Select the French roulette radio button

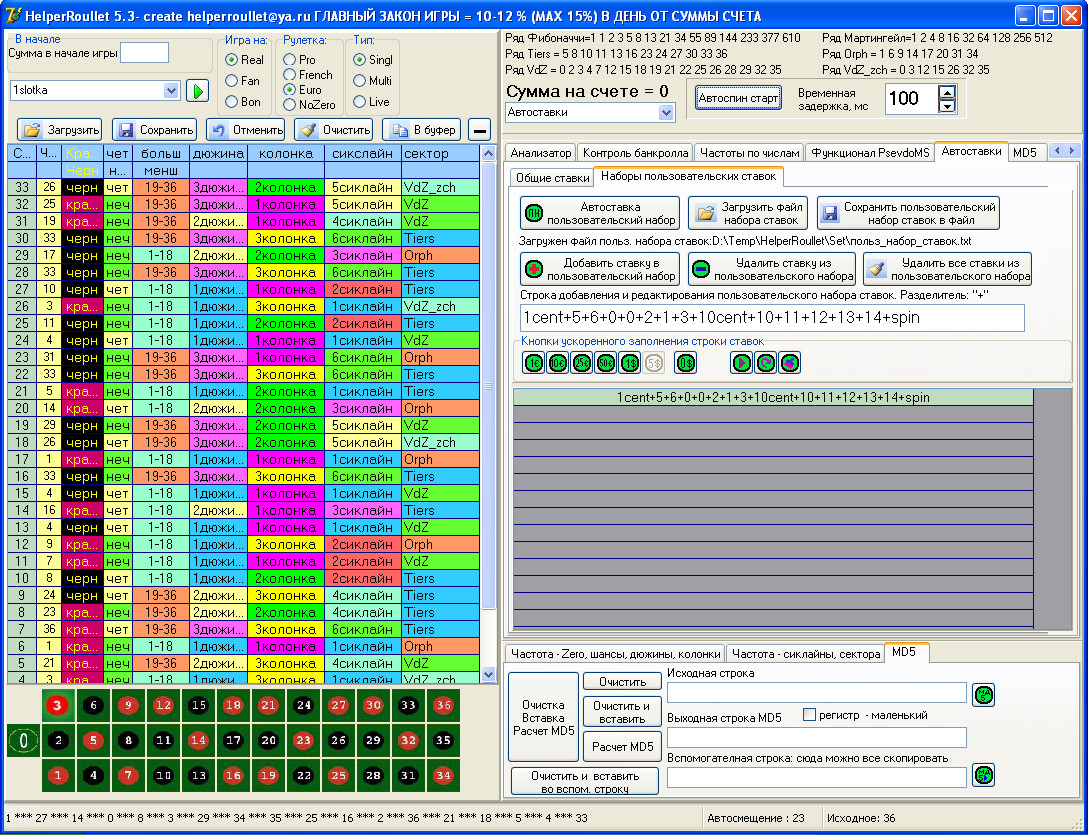pos(290,75)
